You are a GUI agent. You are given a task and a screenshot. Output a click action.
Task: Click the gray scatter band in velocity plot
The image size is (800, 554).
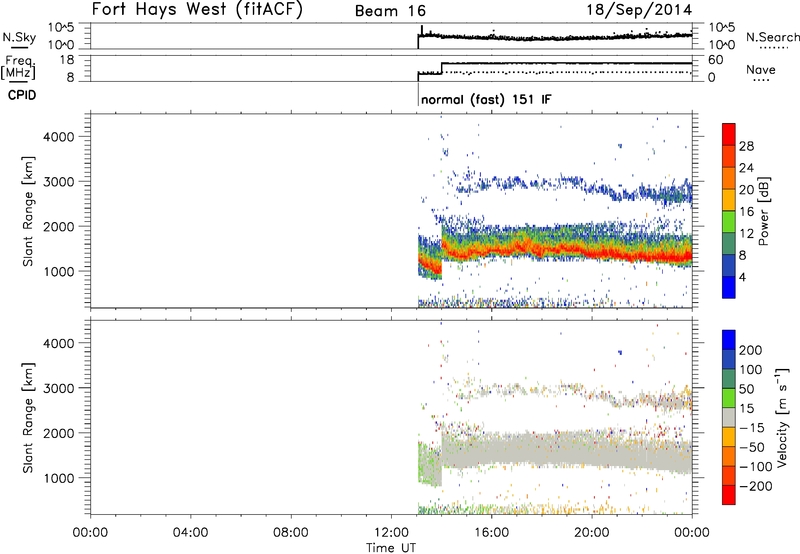(x=566, y=449)
